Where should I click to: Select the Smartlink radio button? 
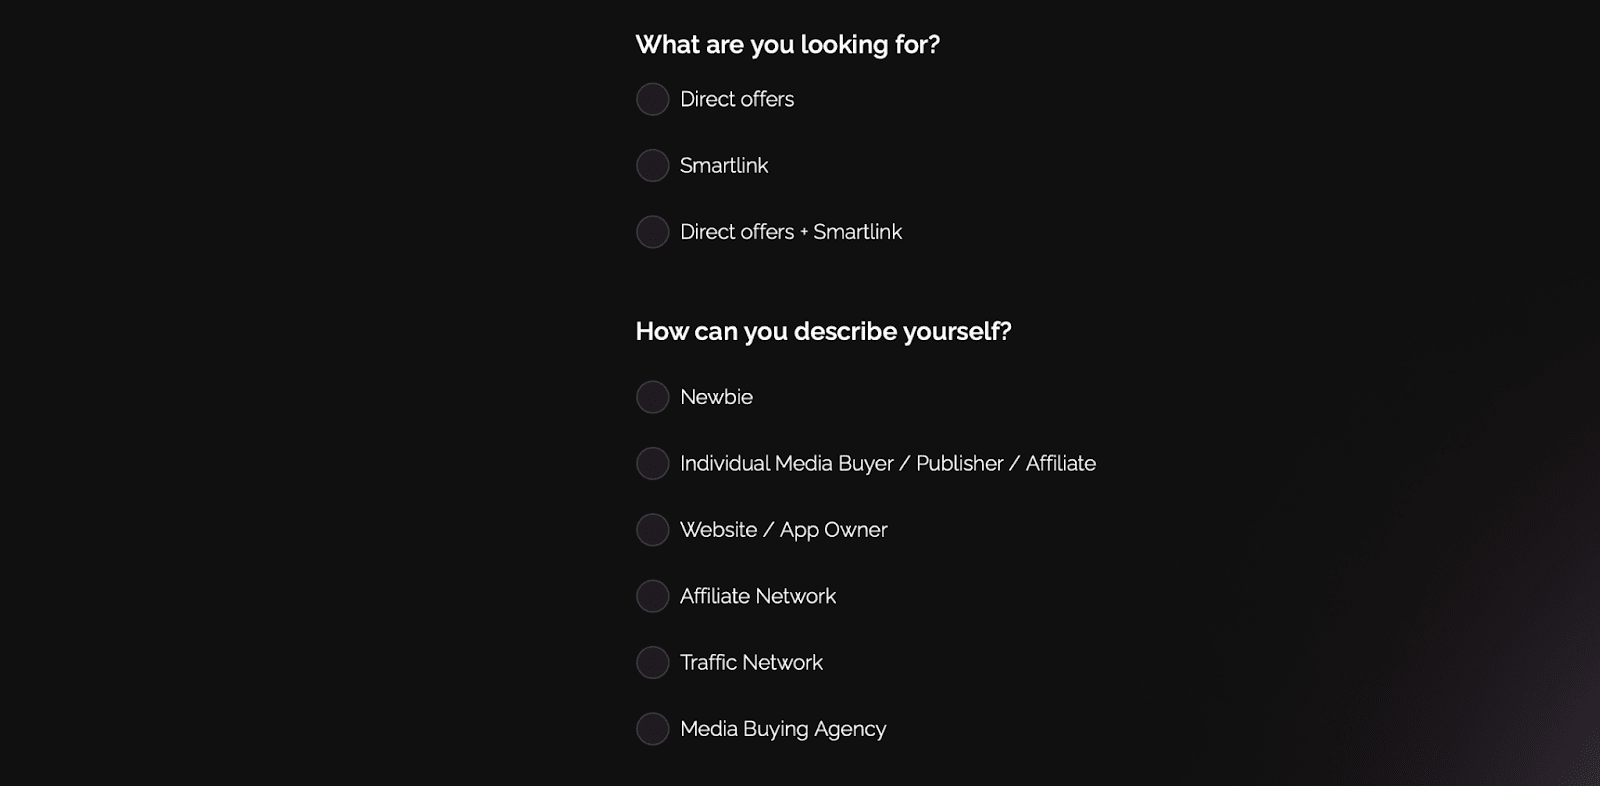click(x=652, y=165)
